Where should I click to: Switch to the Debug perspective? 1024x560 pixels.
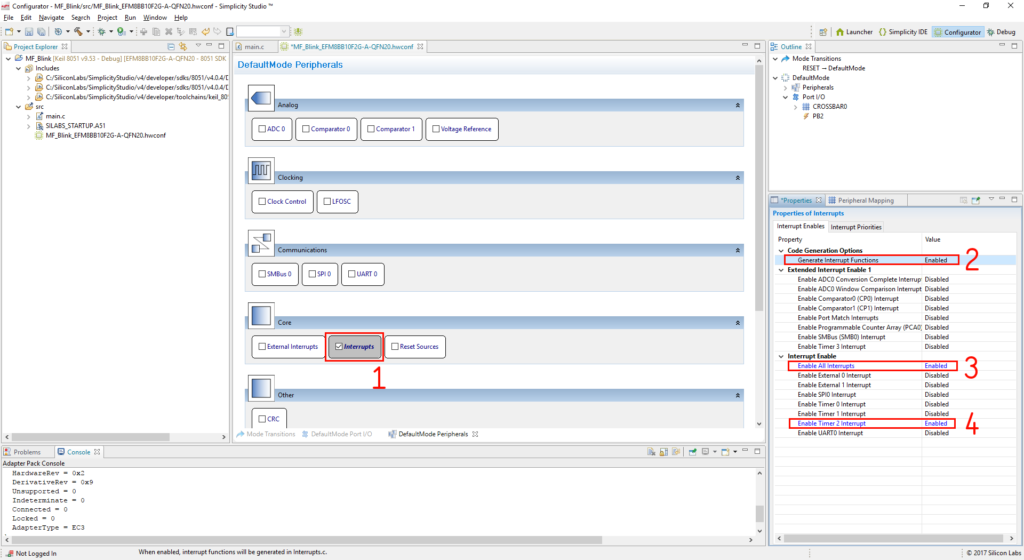point(1002,32)
